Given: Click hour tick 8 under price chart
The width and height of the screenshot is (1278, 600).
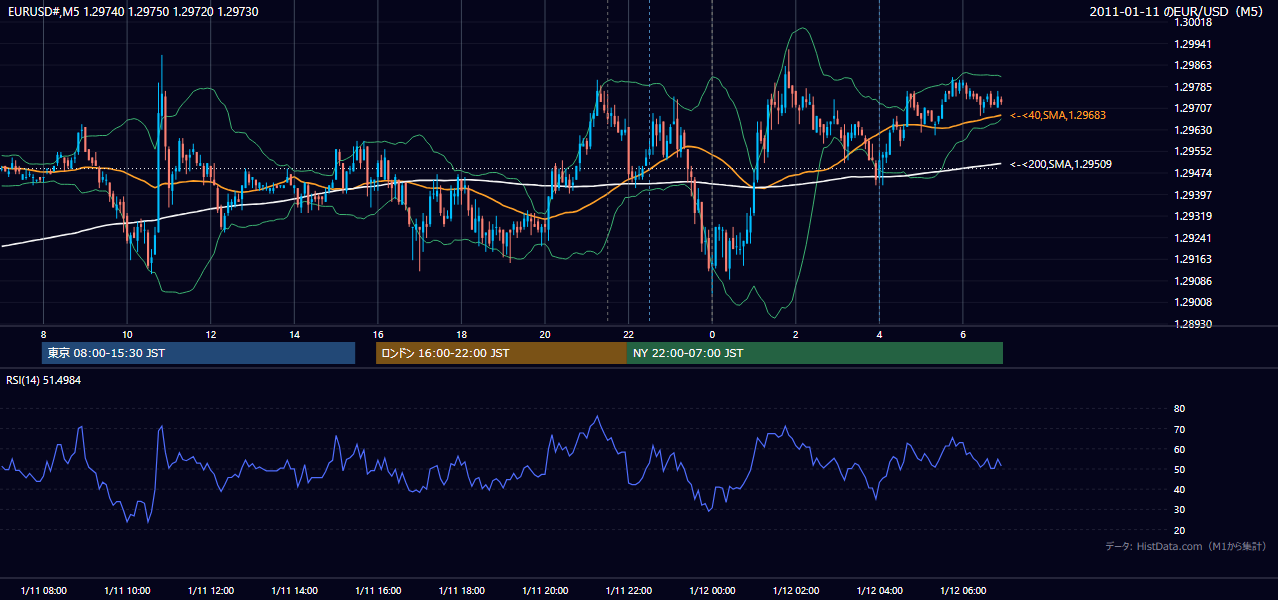Looking at the screenshot, I should pos(43,334).
